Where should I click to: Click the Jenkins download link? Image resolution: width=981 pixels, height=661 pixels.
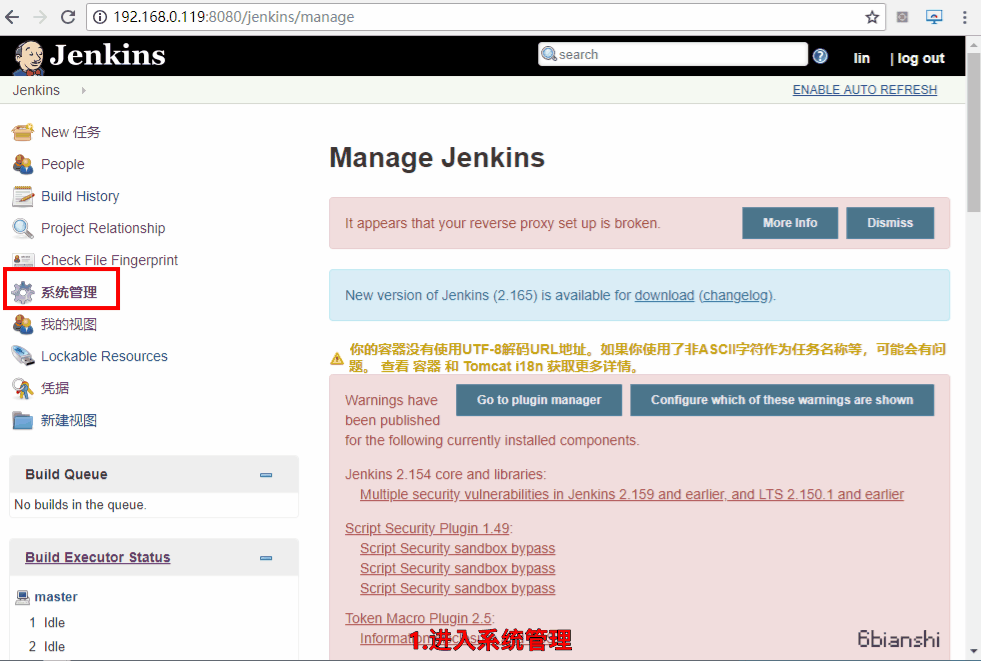click(664, 295)
